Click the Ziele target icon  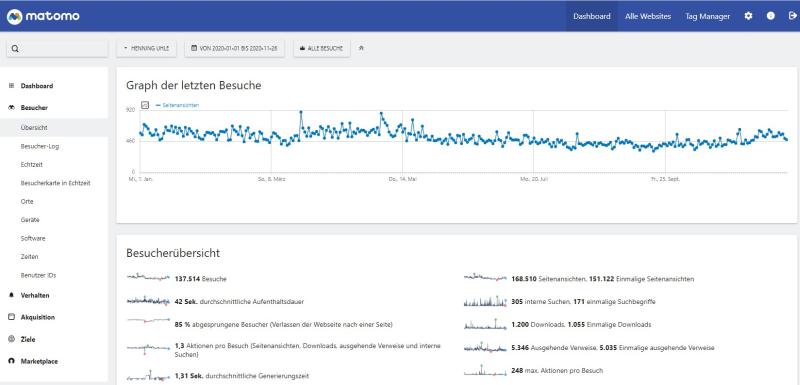click(11, 339)
